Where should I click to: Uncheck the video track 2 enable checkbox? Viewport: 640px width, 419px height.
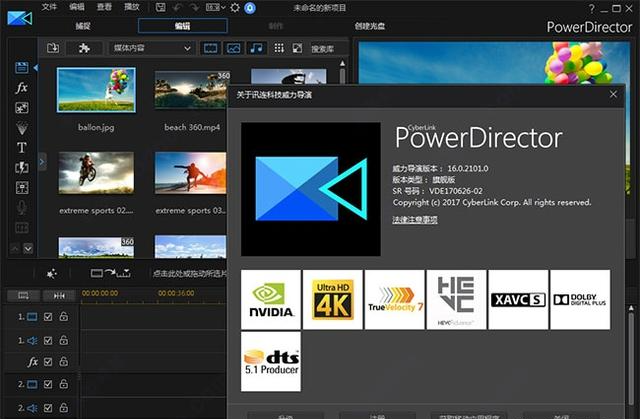(x=48, y=384)
